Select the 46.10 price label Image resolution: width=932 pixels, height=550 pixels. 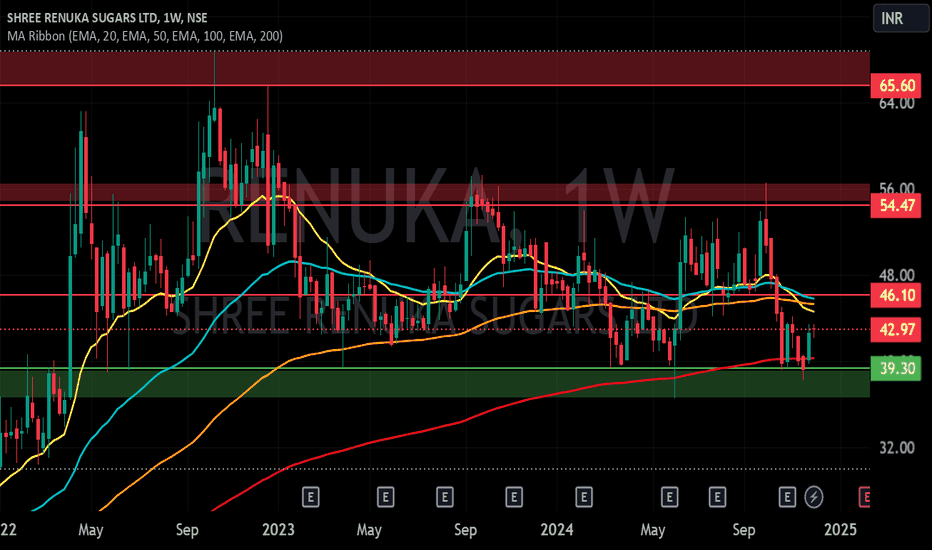(x=896, y=295)
